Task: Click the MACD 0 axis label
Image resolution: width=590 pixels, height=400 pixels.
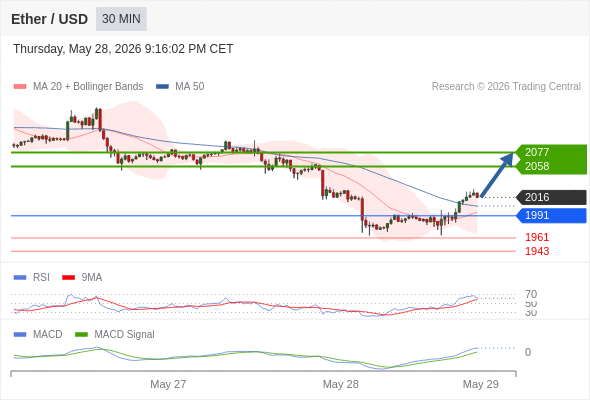Action: (528, 352)
